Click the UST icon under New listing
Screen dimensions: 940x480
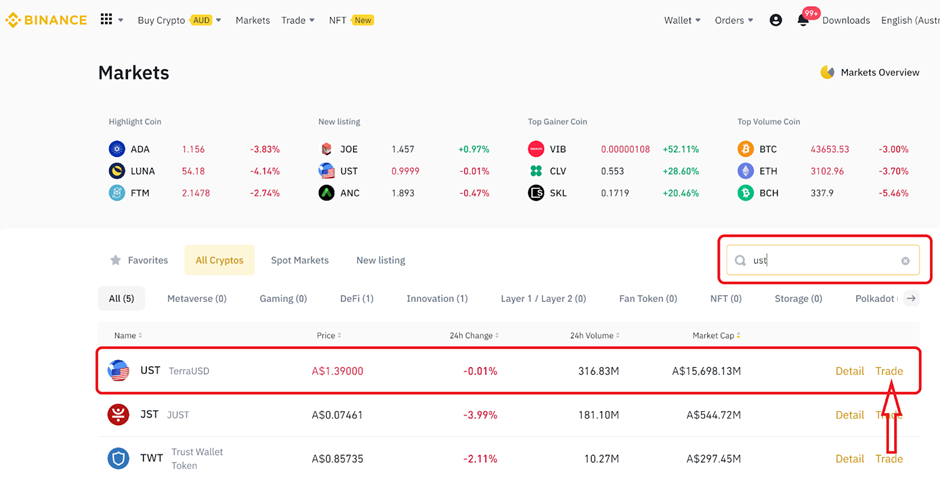coord(326,171)
